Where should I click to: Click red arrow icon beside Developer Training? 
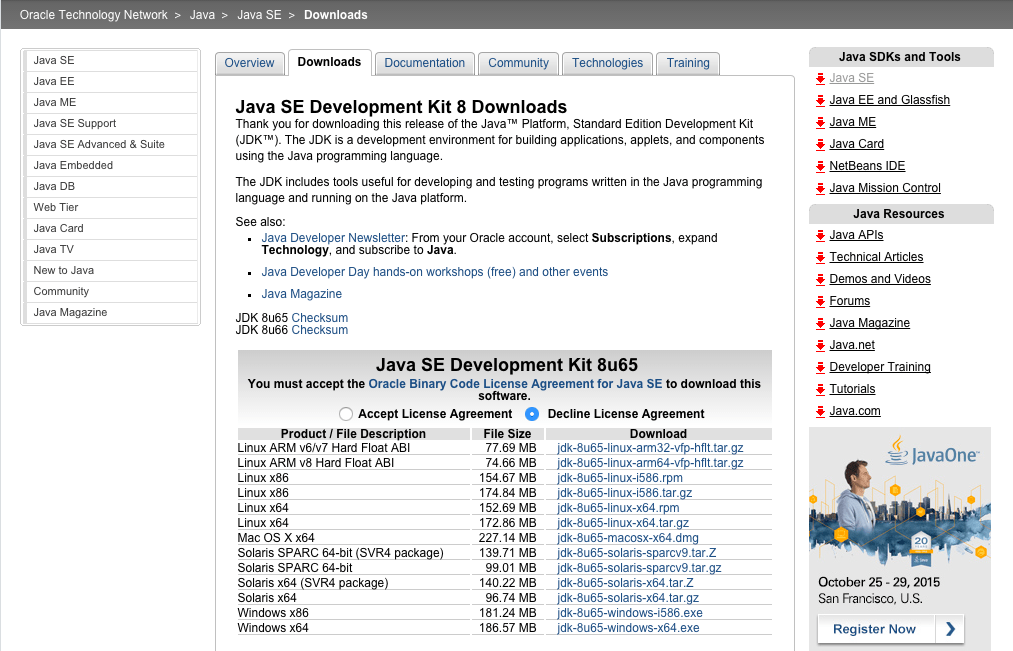pyautogui.click(x=820, y=367)
